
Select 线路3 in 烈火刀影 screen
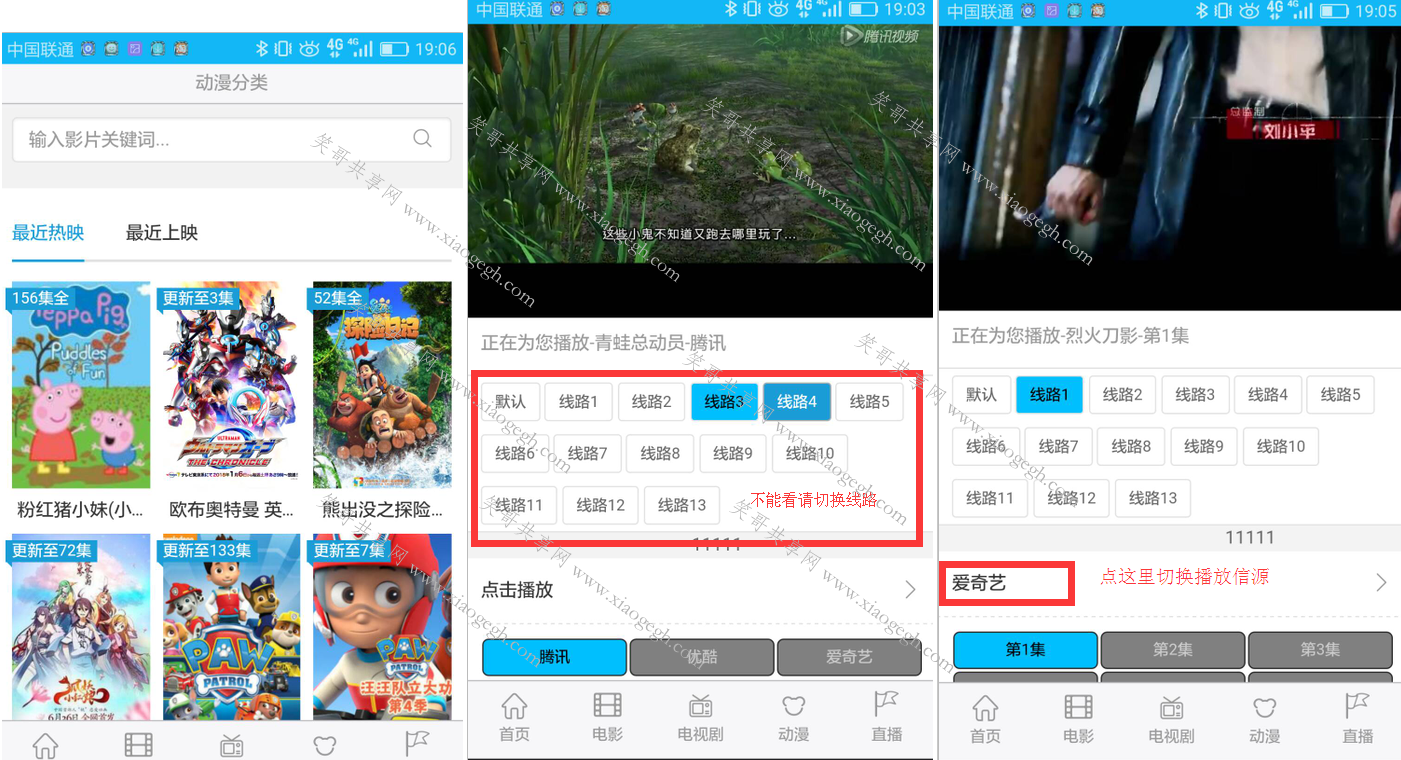click(1195, 395)
